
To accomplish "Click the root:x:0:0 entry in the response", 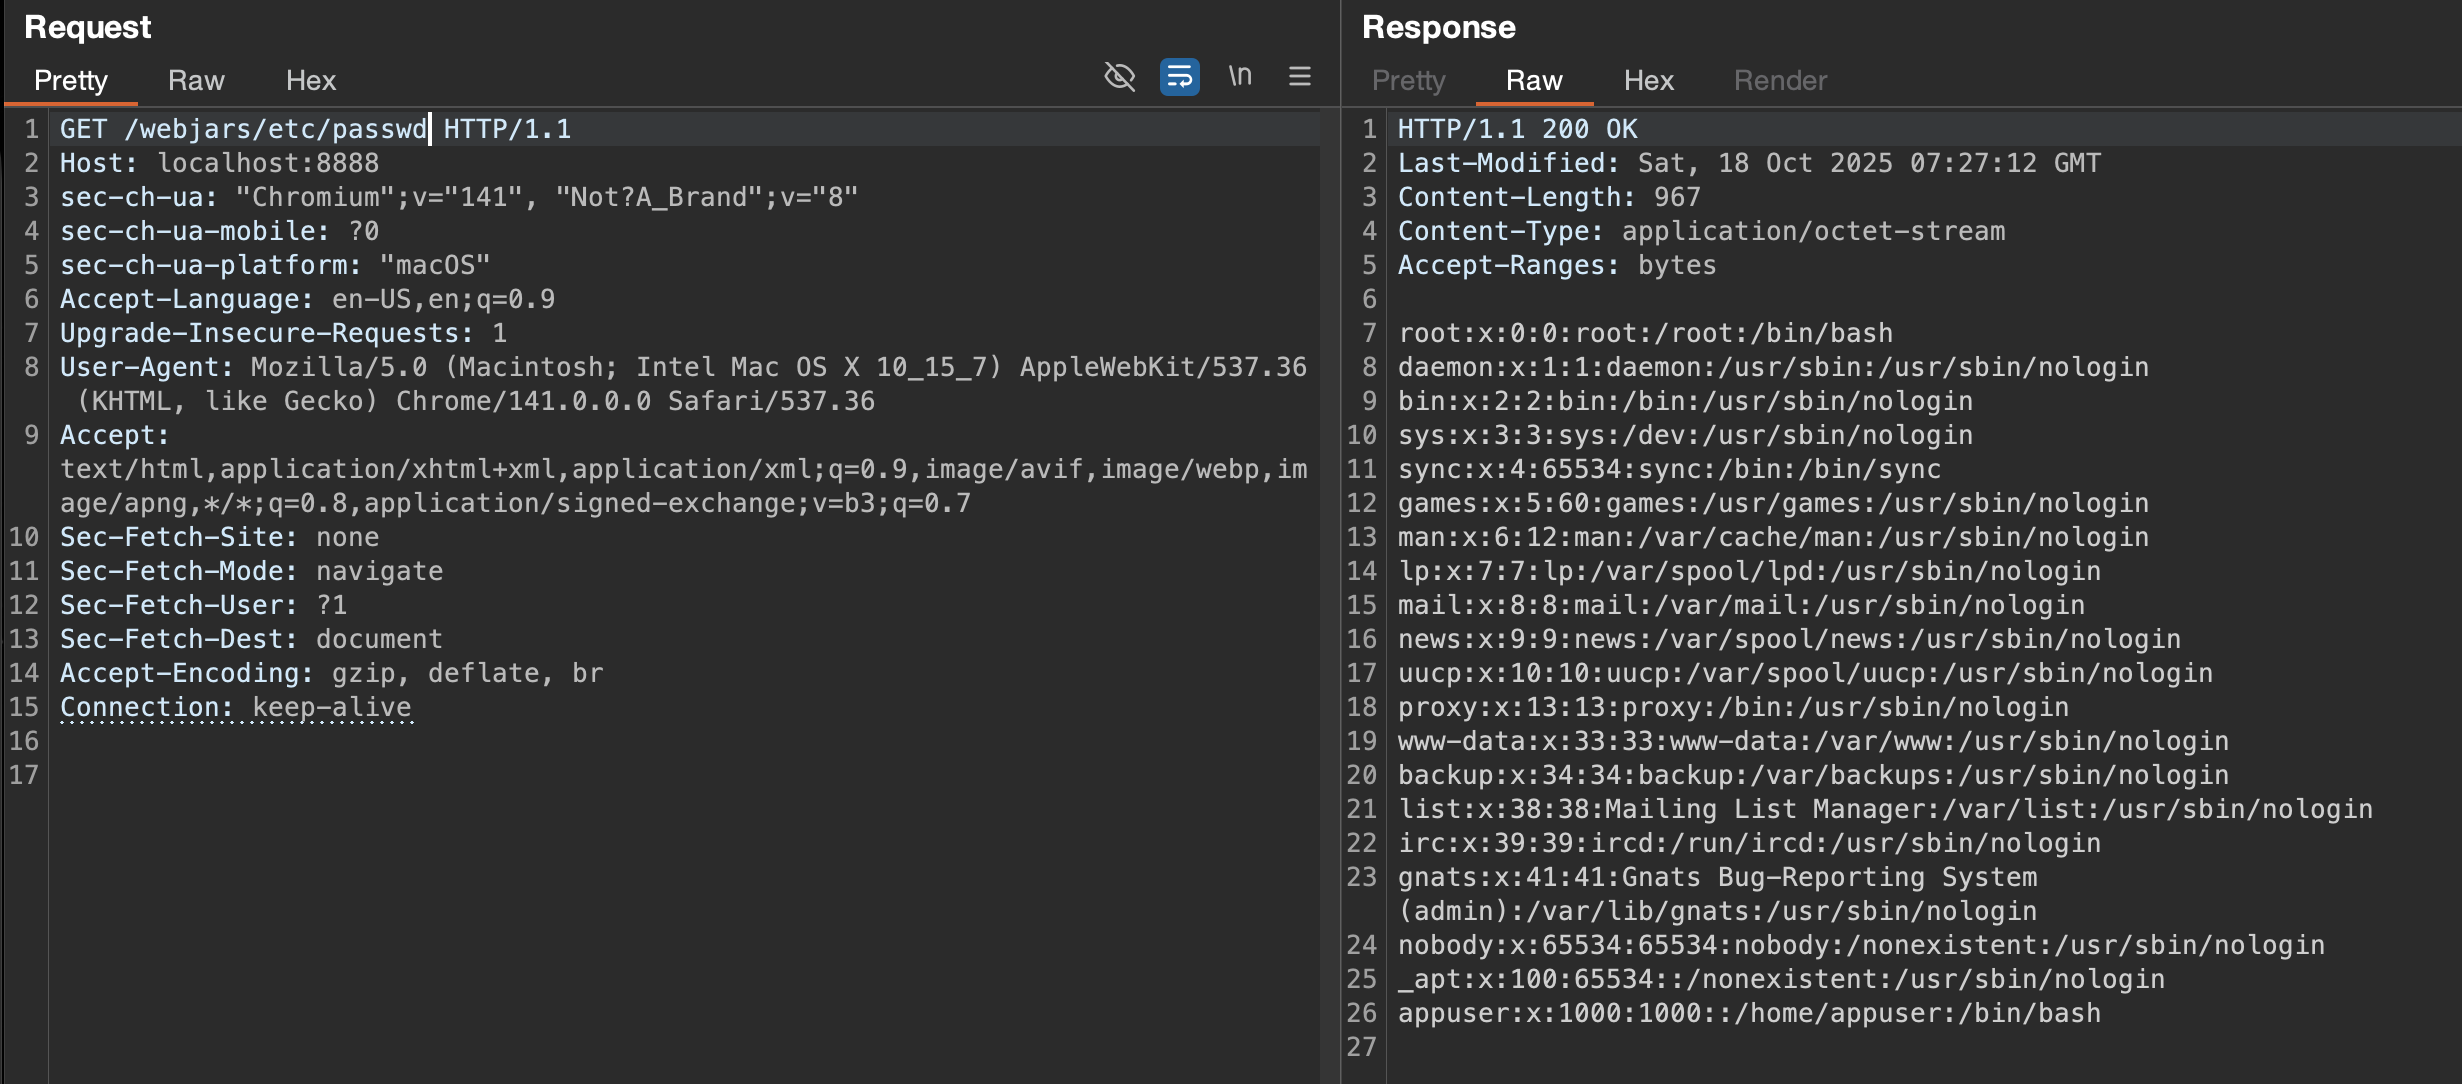I will (x=1644, y=334).
